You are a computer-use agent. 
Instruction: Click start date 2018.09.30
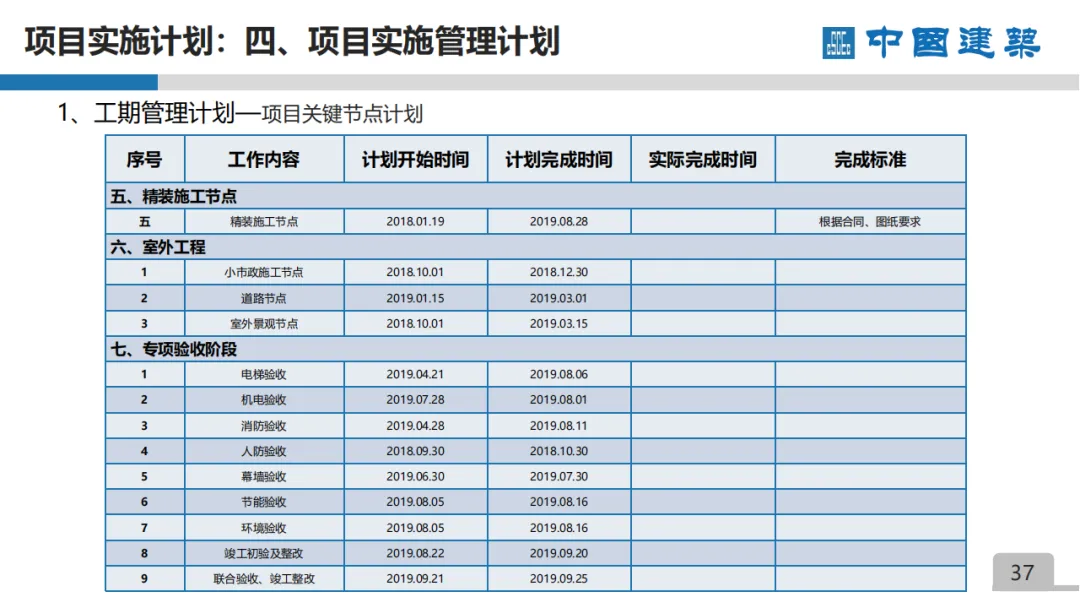tap(415, 452)
